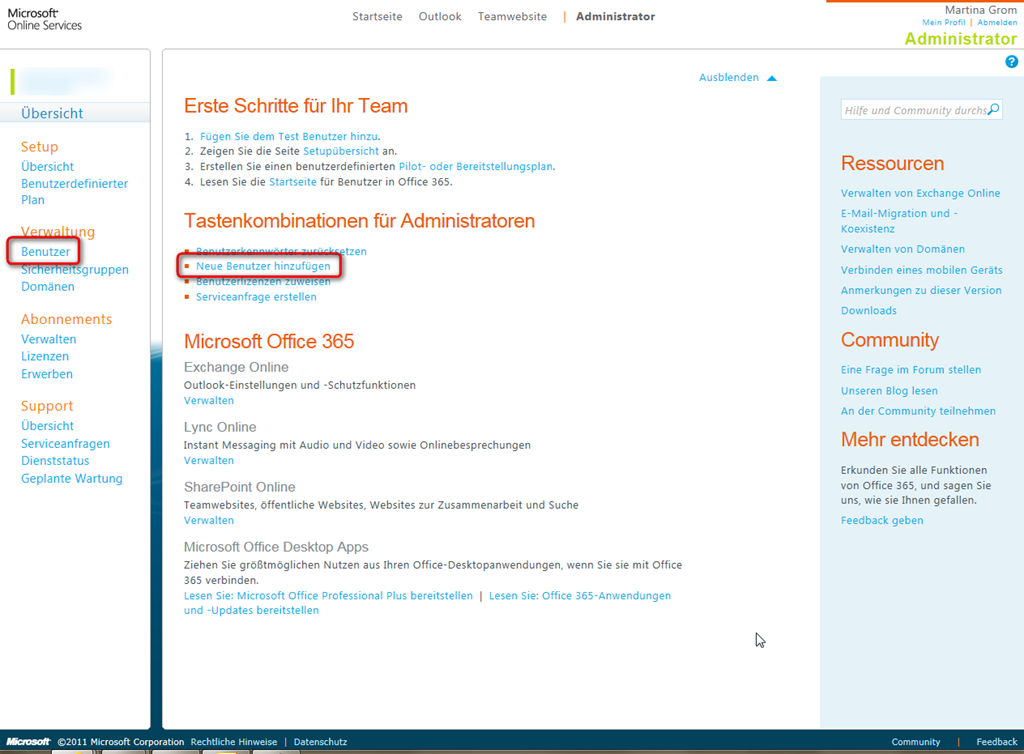Open Mein Profil link

[944, 23]
